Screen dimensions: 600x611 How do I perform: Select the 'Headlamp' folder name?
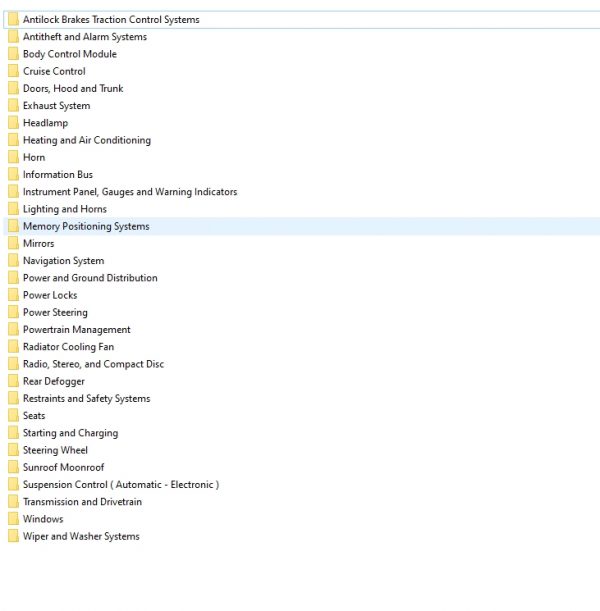coord(46,123)
